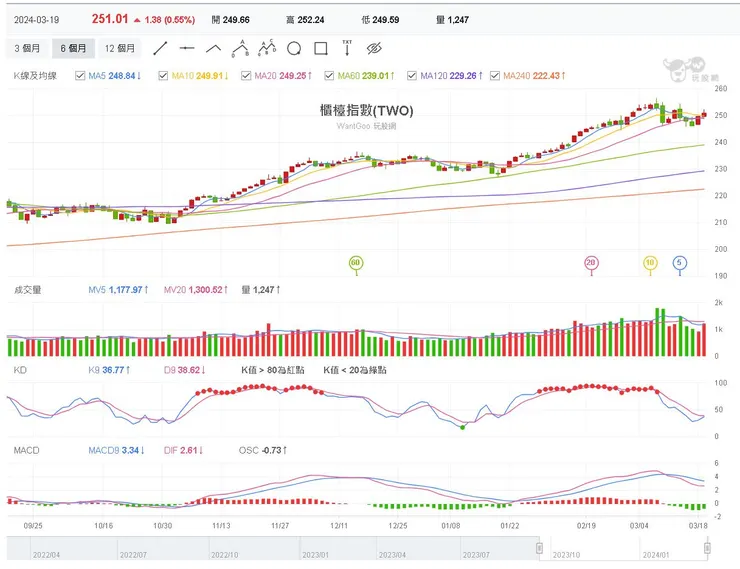Grab the left handle of range navigator
740x569 pixels.
point(539,548)
